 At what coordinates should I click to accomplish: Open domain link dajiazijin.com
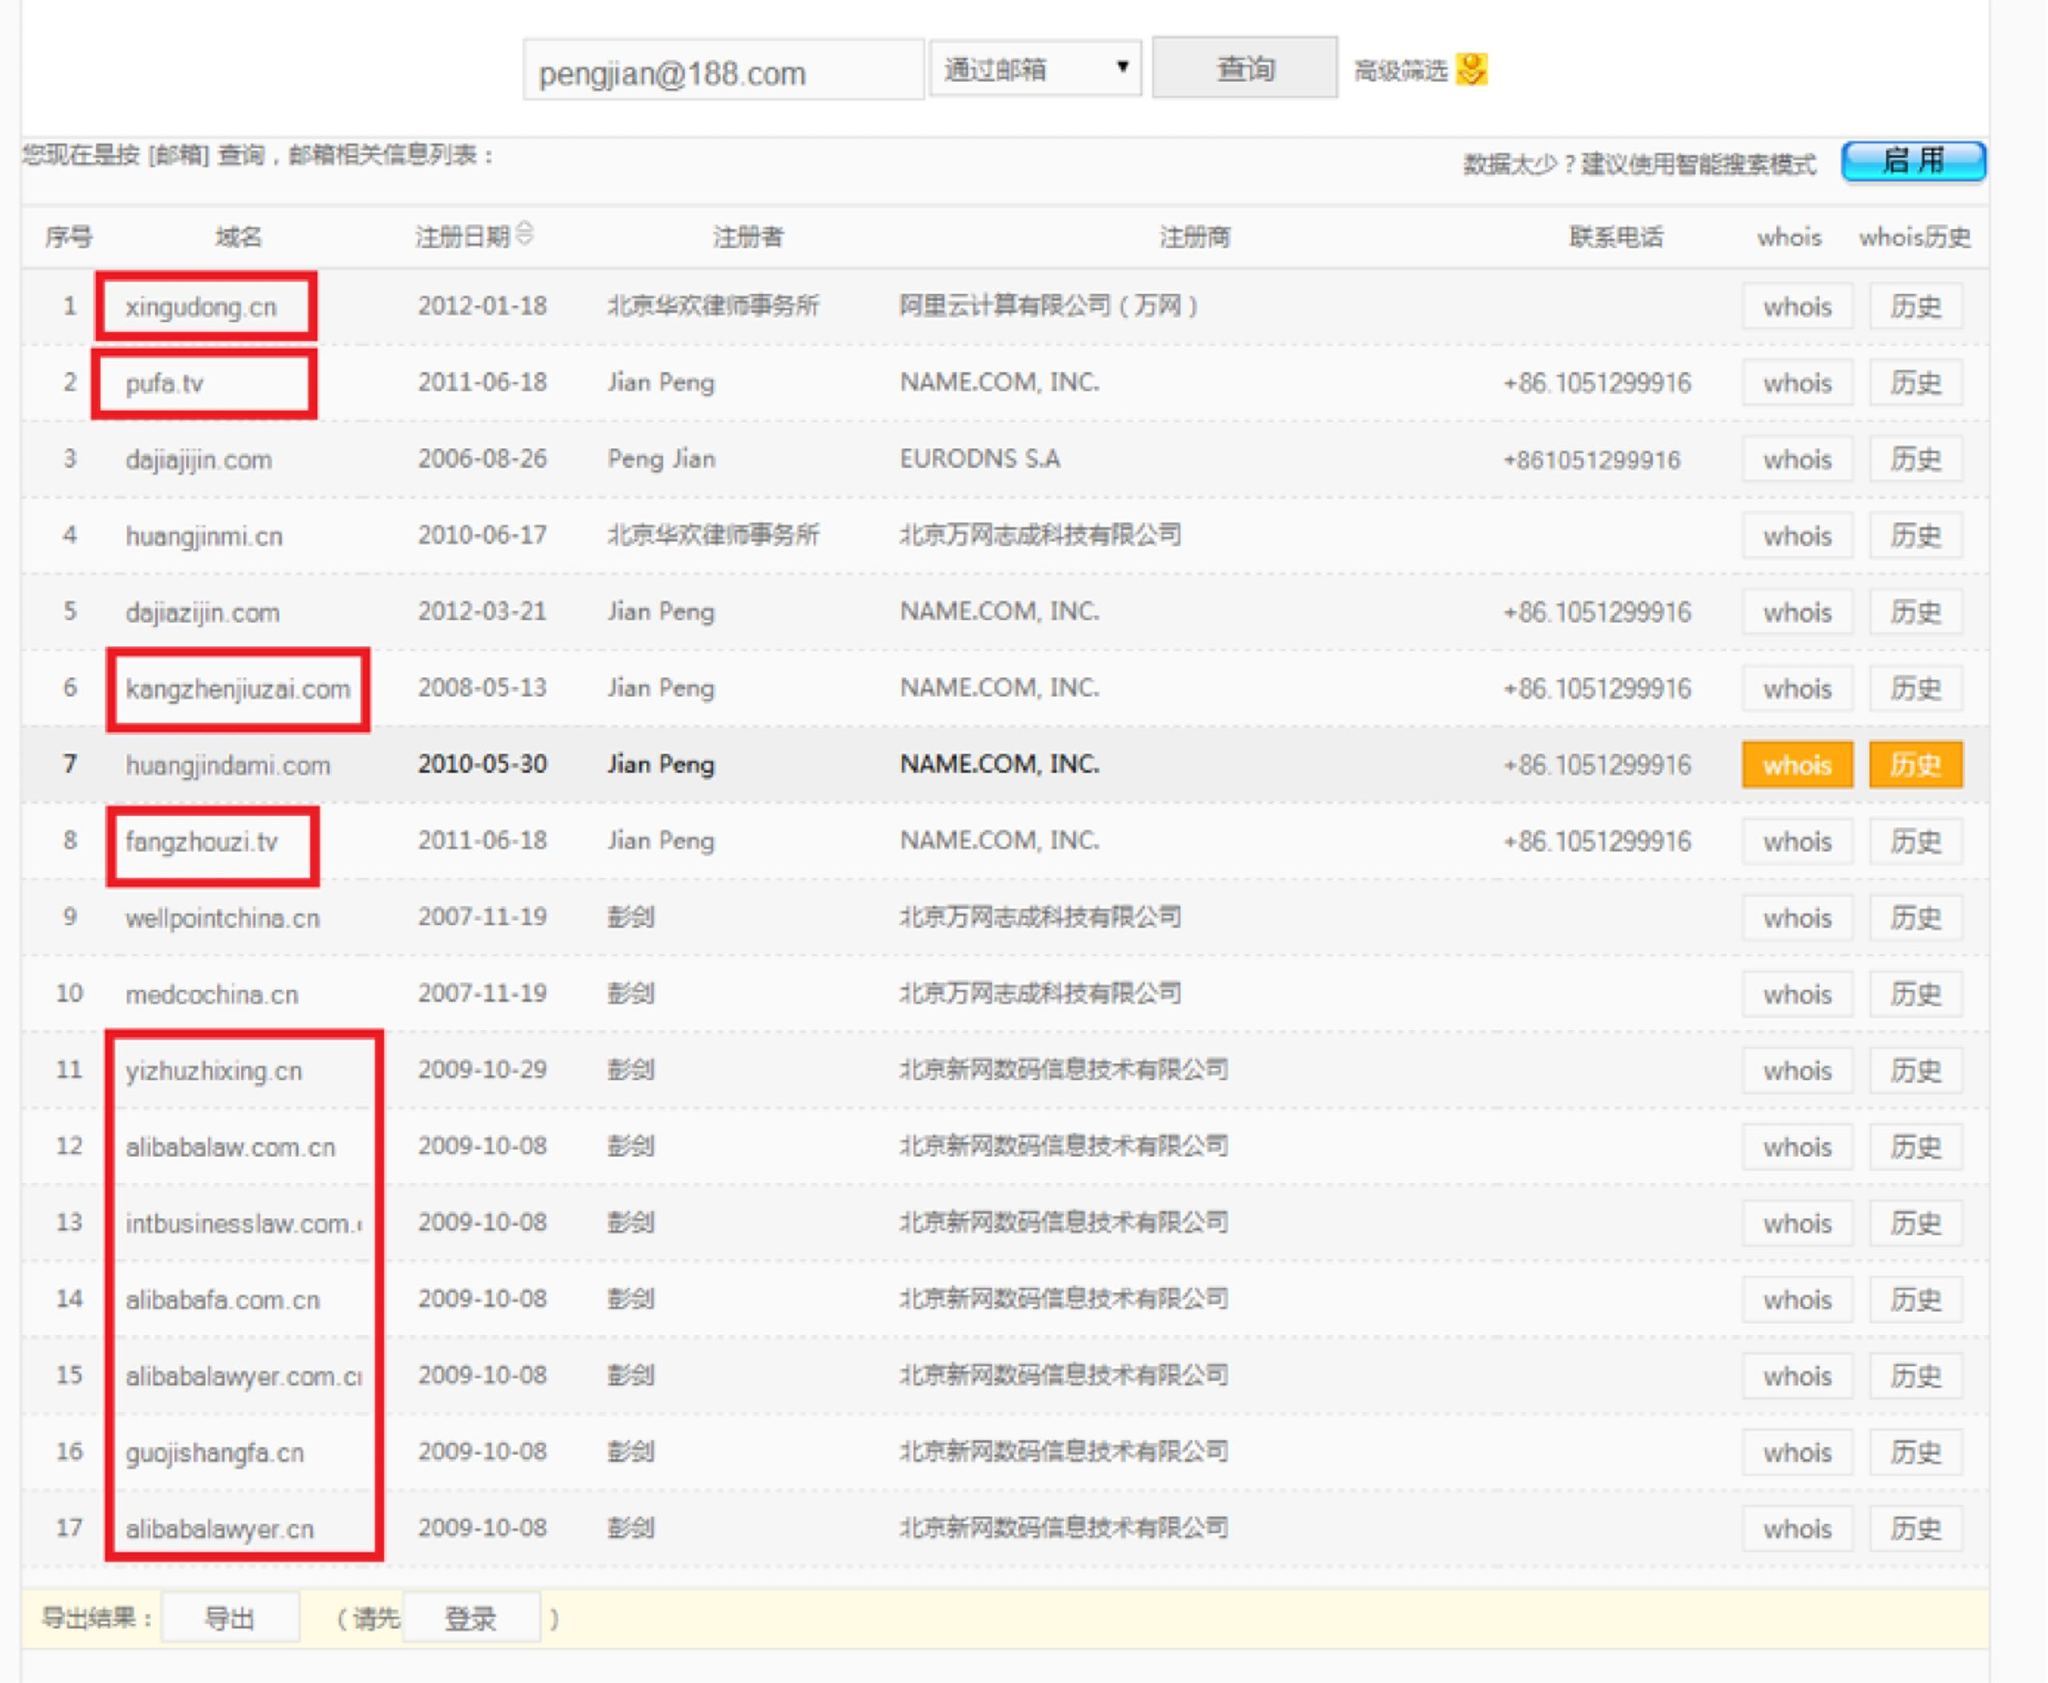click(x=202, y=612)
